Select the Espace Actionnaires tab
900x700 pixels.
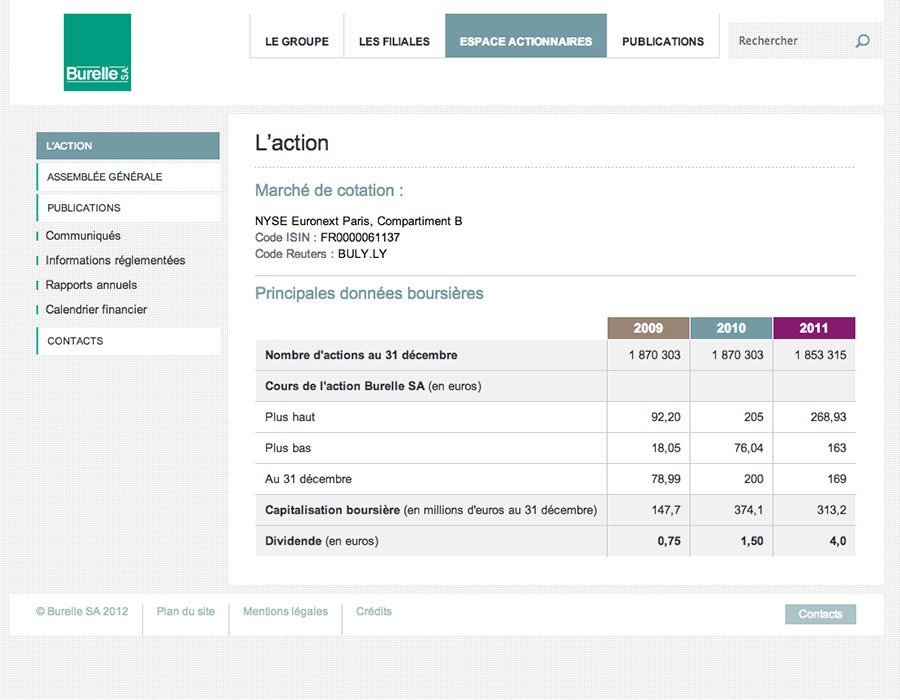tap(525, 41)
